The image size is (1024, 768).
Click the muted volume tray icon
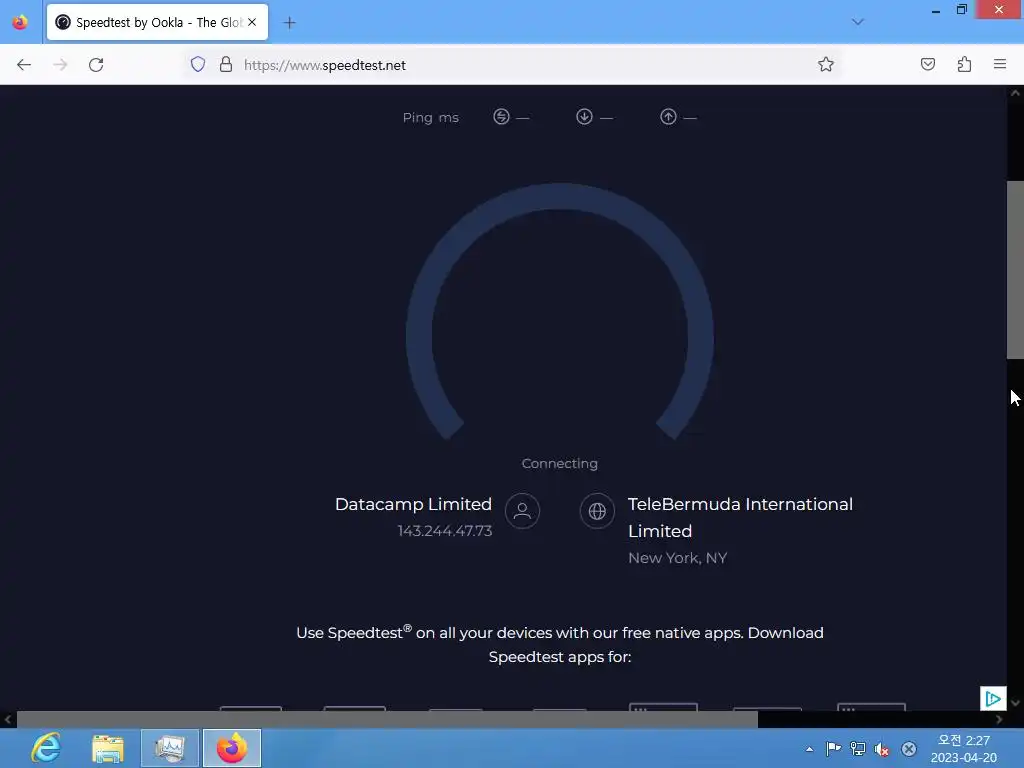coord(882,749)
